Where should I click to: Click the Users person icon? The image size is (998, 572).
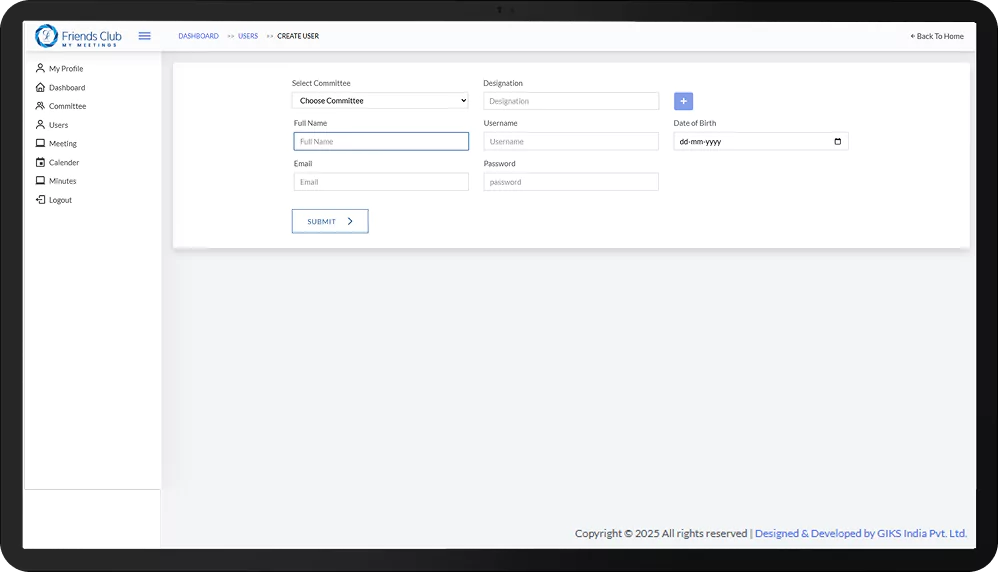[x=40, y=125]
